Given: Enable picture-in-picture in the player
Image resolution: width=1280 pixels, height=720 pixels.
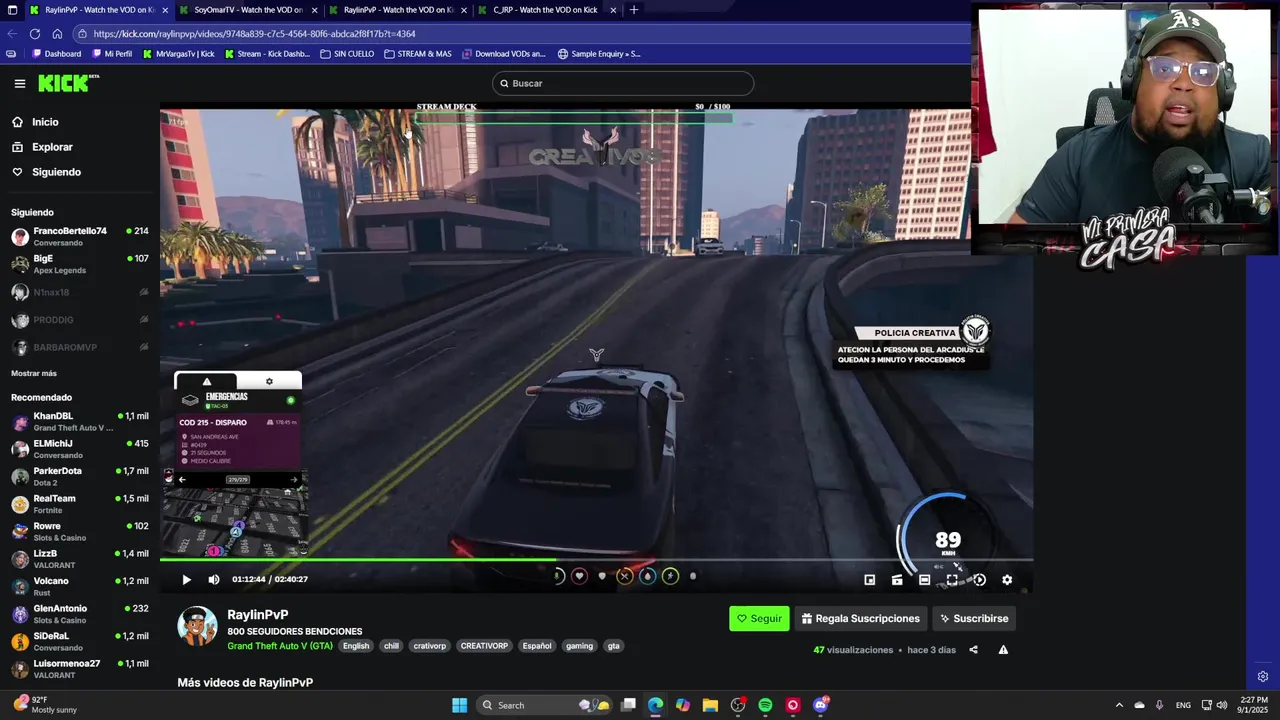Looking at the screenshot, I should (870, 579).
